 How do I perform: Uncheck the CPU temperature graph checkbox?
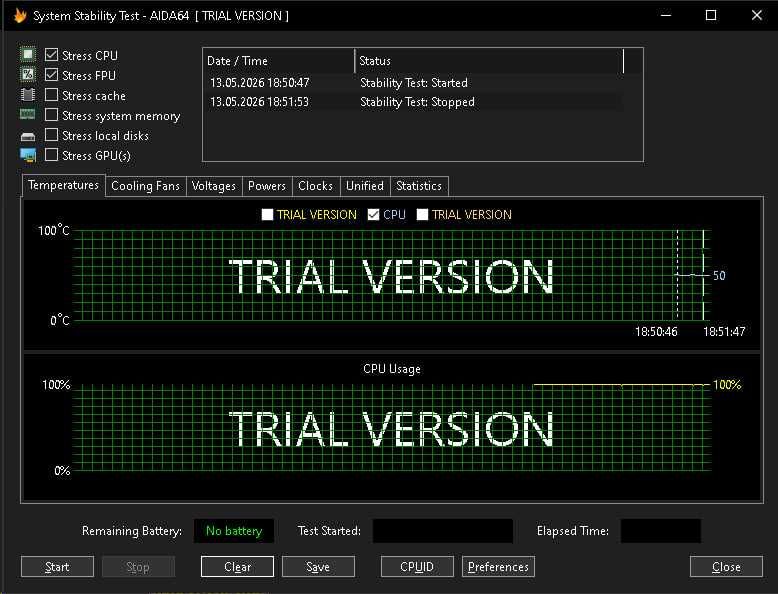(373, 214)
